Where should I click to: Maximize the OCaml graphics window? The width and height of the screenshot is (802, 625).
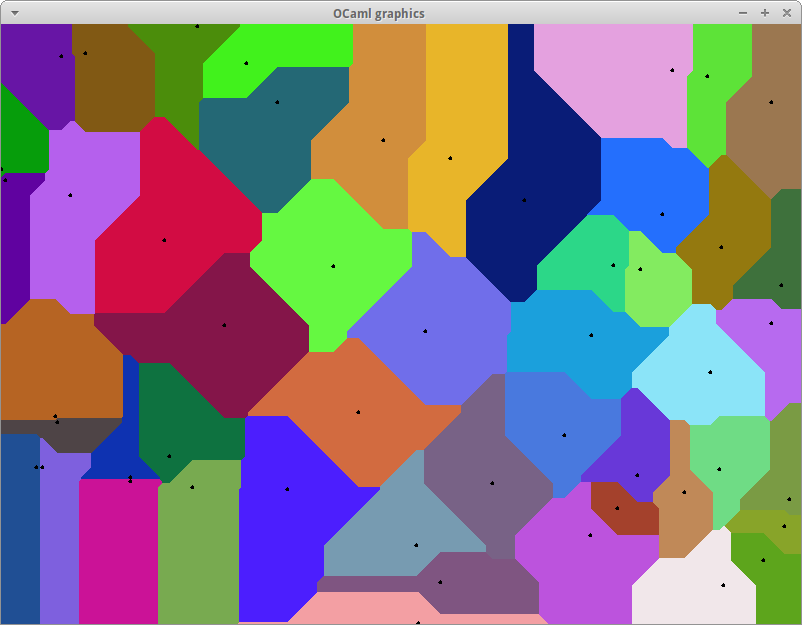click(x=765, y=13)
